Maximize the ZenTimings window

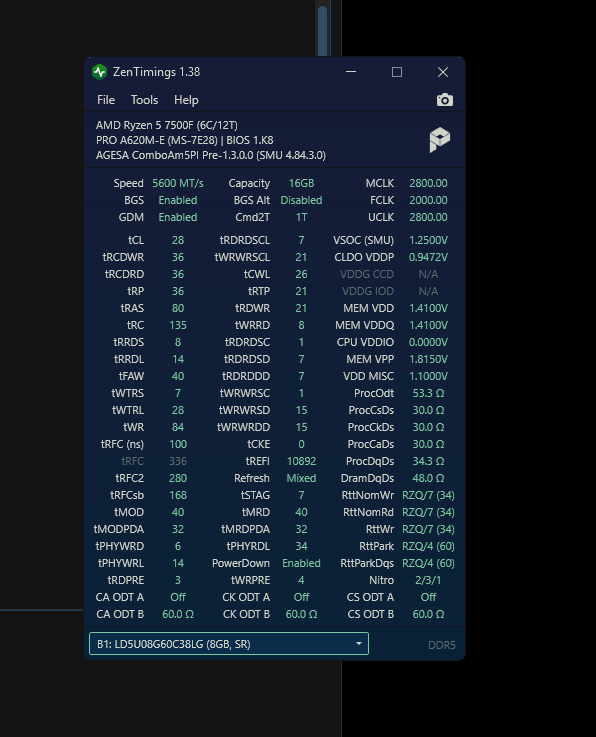click(397, 72)
